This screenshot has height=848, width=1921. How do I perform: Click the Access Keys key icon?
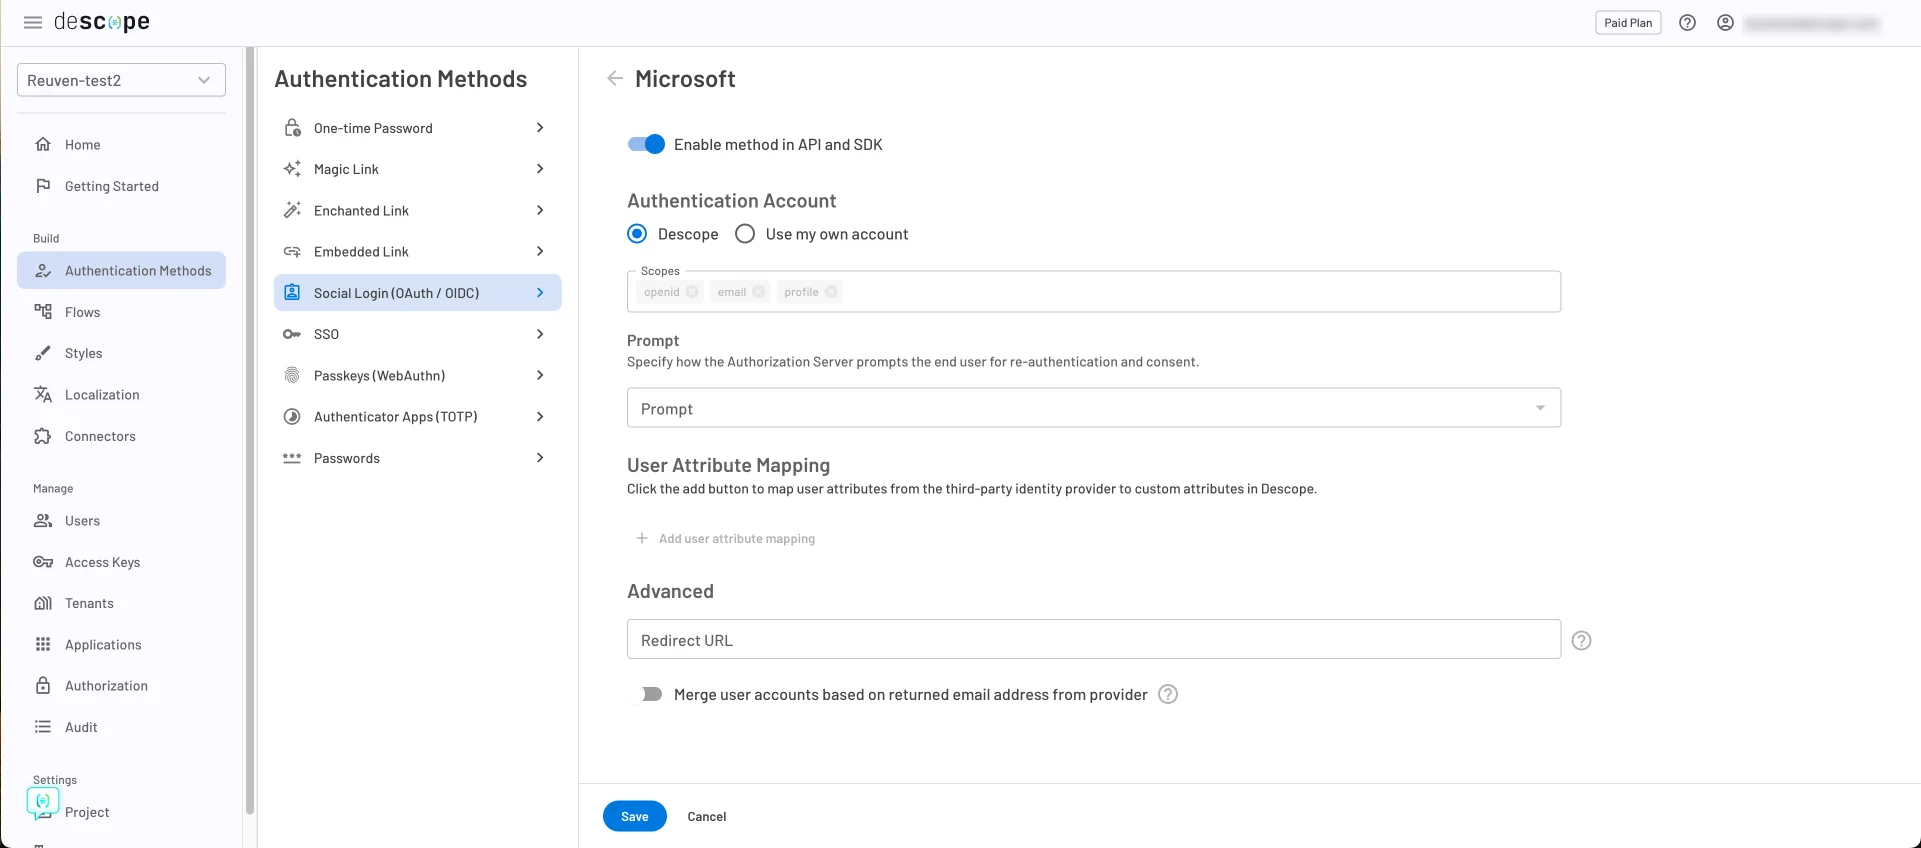(x=43, y=562)
